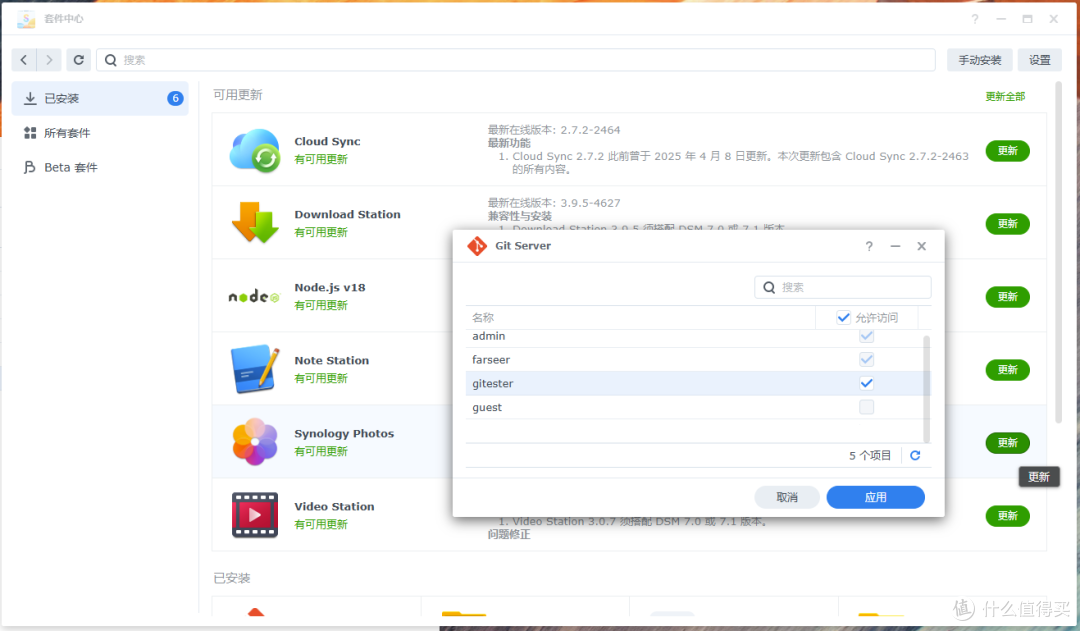Screen dimensions: 1080x631
Task: Click the Package Center vertical scrollbar
Action: (x=1059, y=251)
